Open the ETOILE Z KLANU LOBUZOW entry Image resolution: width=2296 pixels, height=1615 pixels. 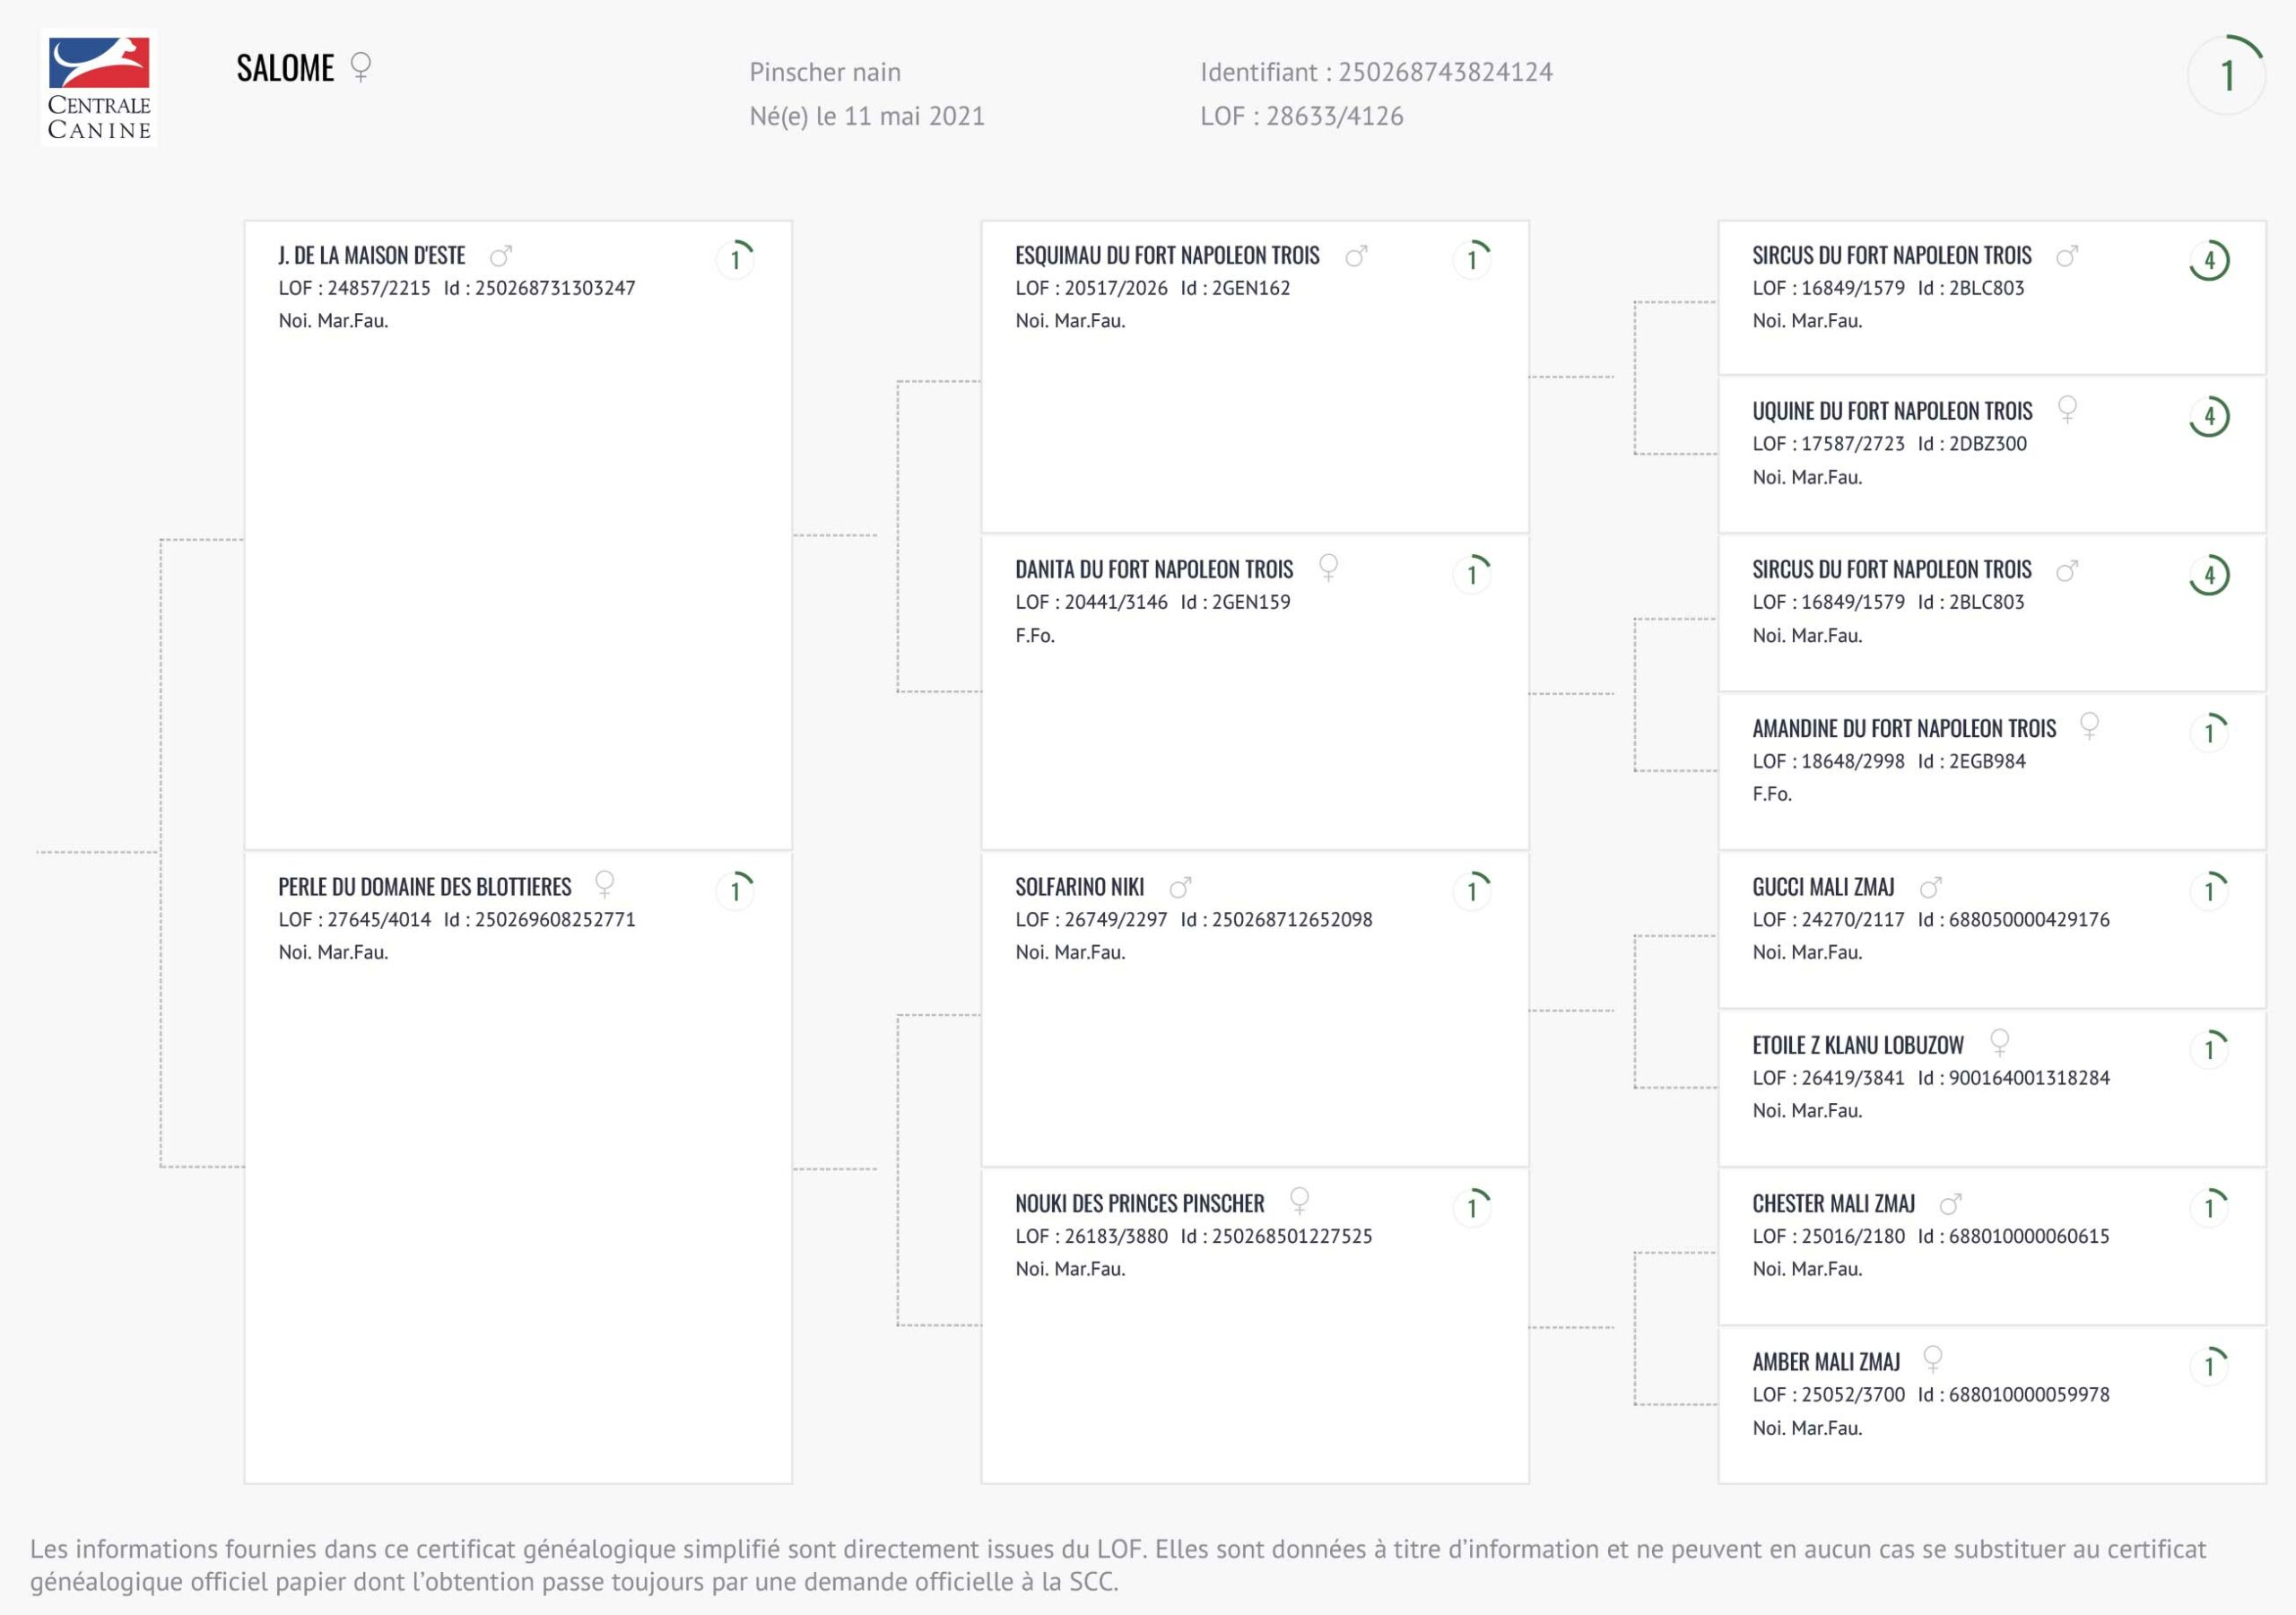click(x=1857, y=1046)
